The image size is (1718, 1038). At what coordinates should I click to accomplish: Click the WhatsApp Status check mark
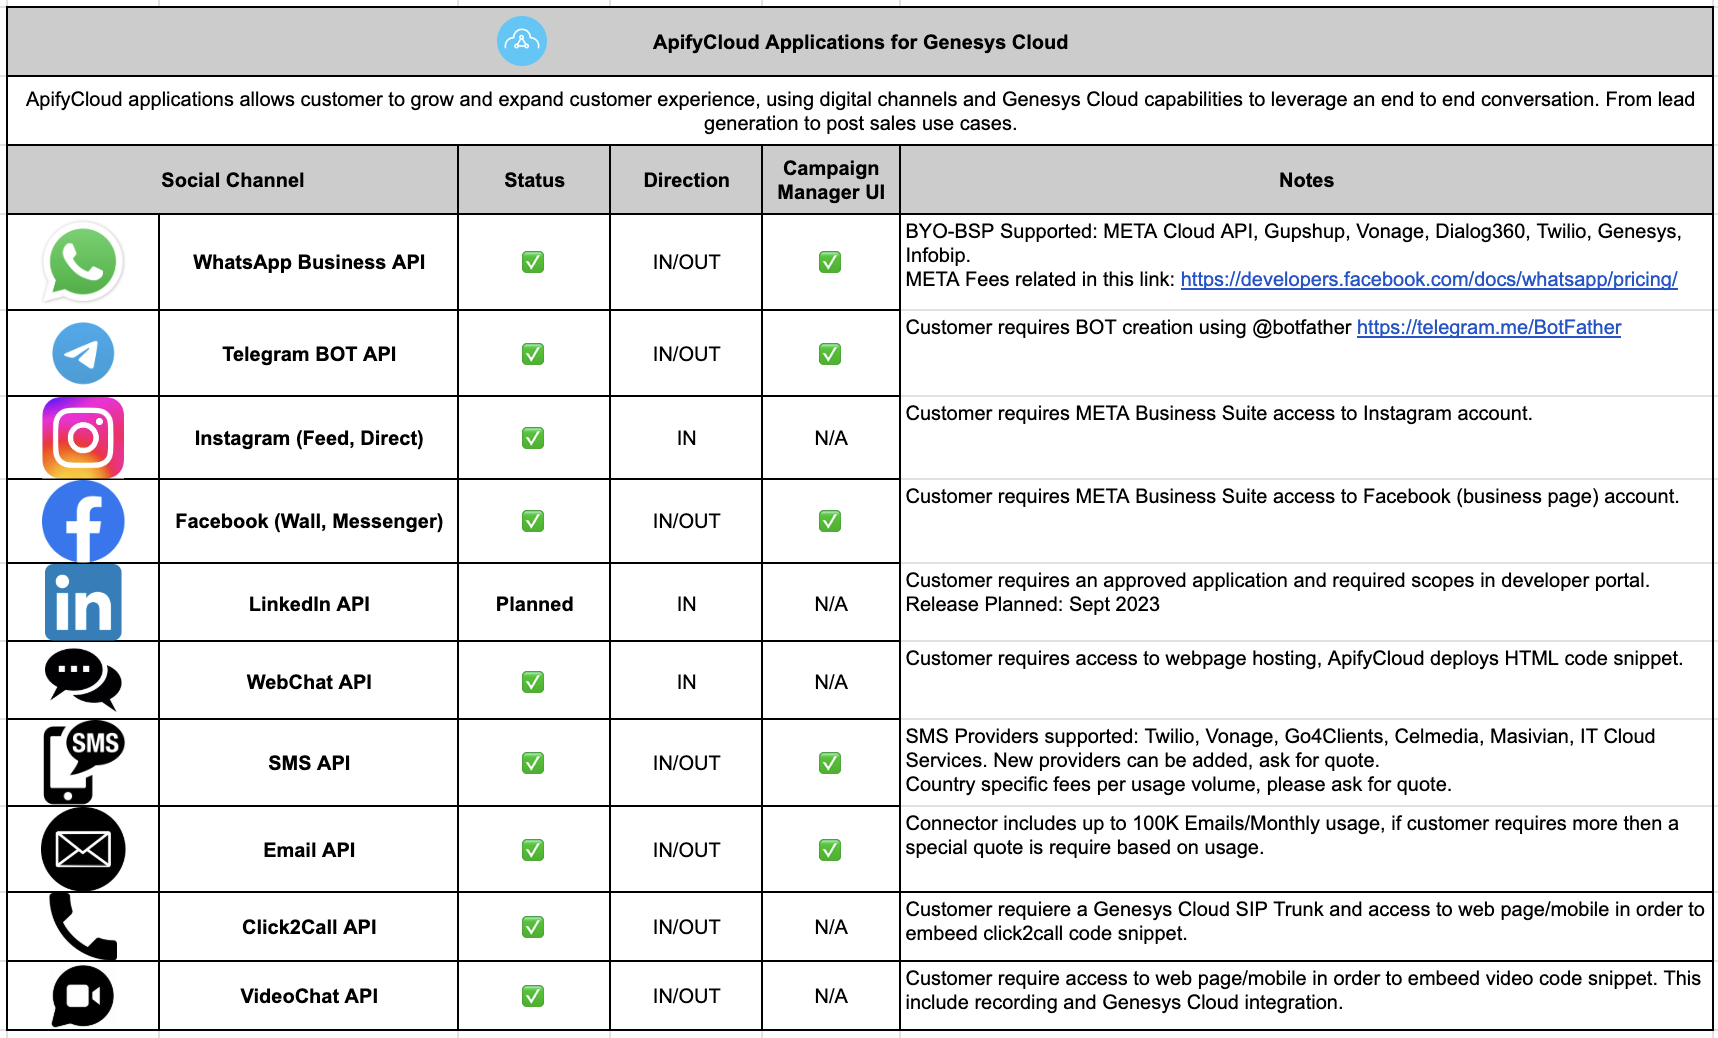pos(533,262)
